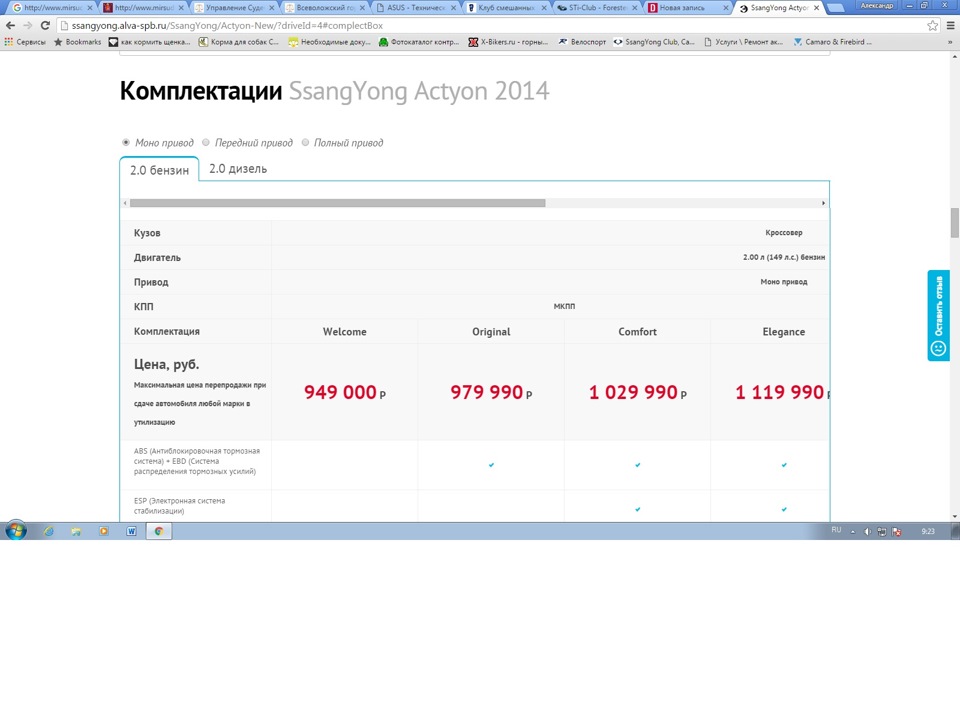Select the 'Моно привод' radio button

coord(126,142)
